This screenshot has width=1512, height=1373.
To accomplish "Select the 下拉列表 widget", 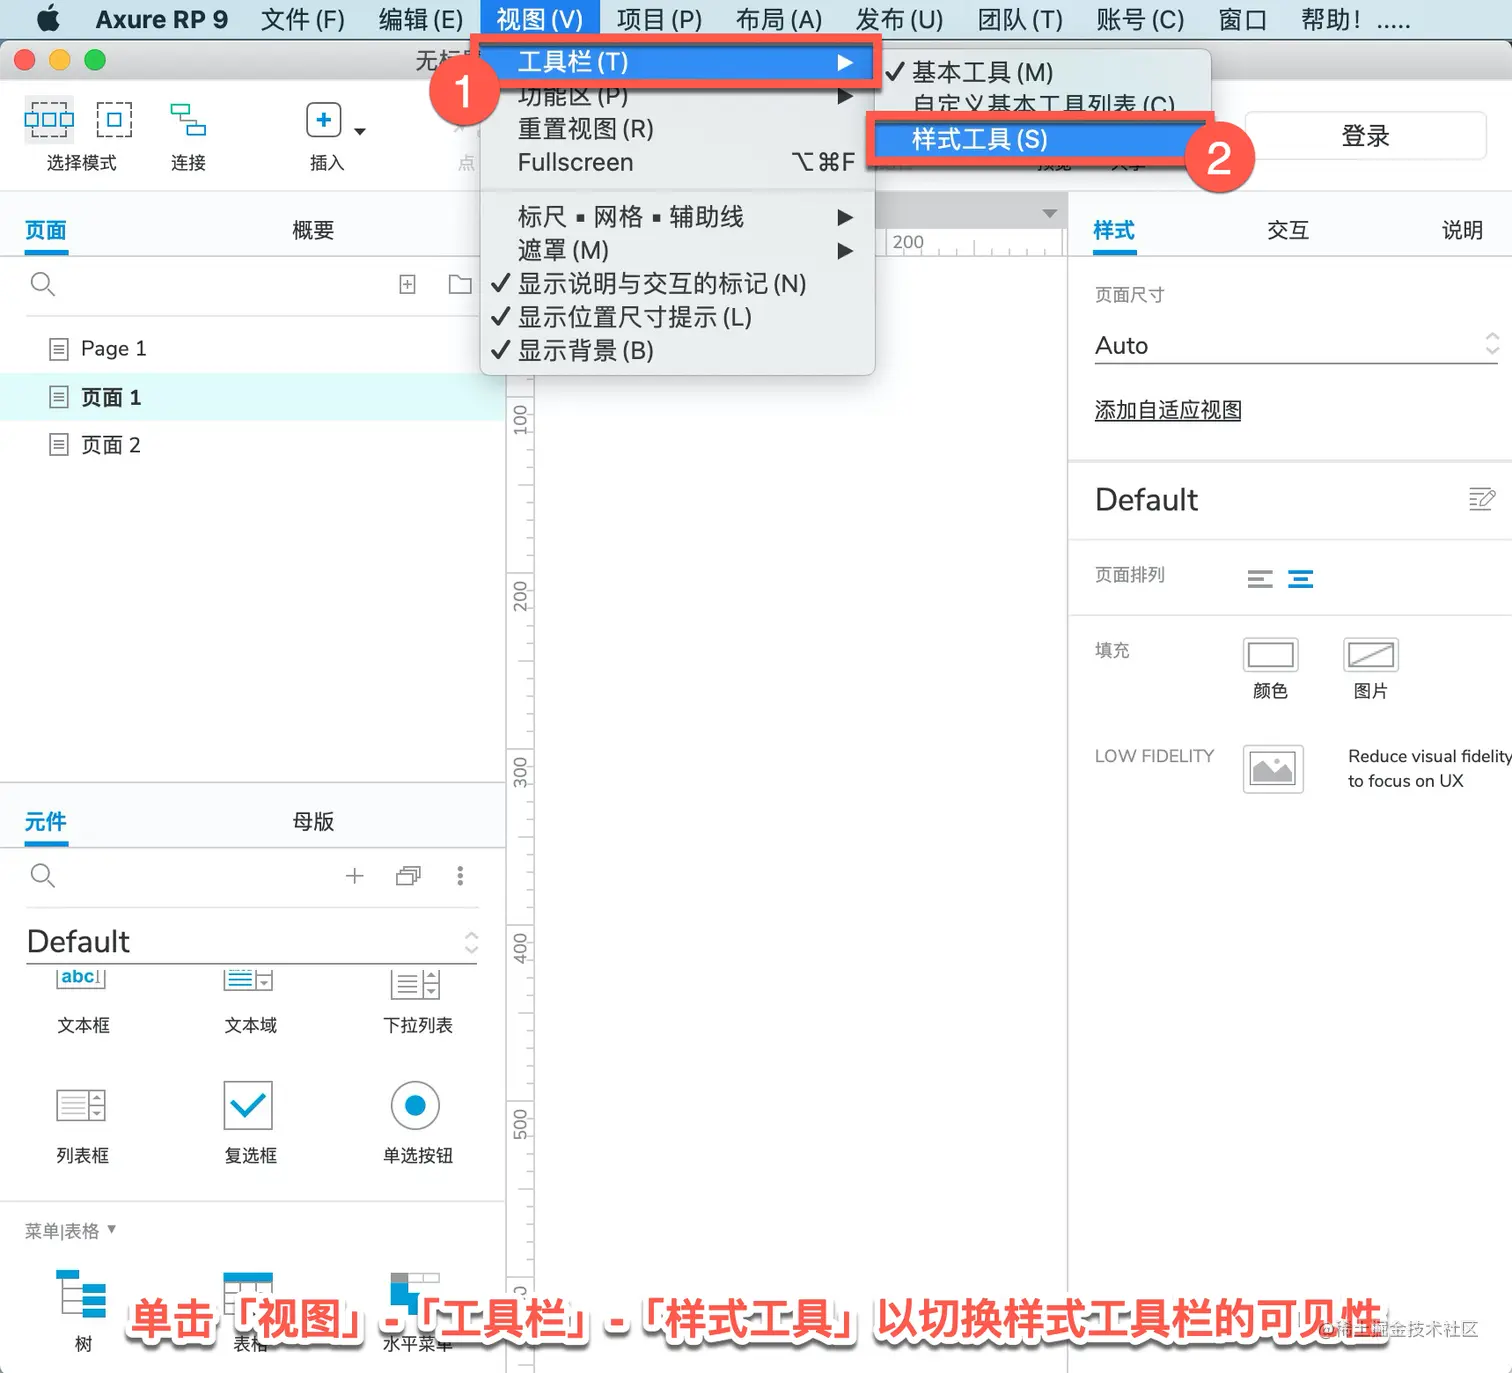I will (417, 1000).
